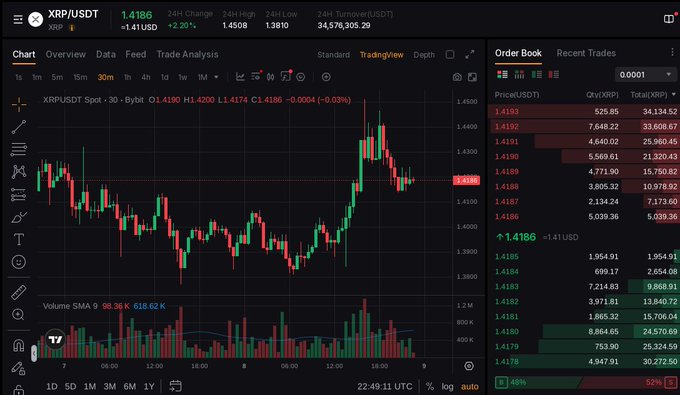The width and height of the screenshot is (680, 395).
Task: Open timezone menu at 22:49:11 UTC
Action: click(x=385, y=386)
